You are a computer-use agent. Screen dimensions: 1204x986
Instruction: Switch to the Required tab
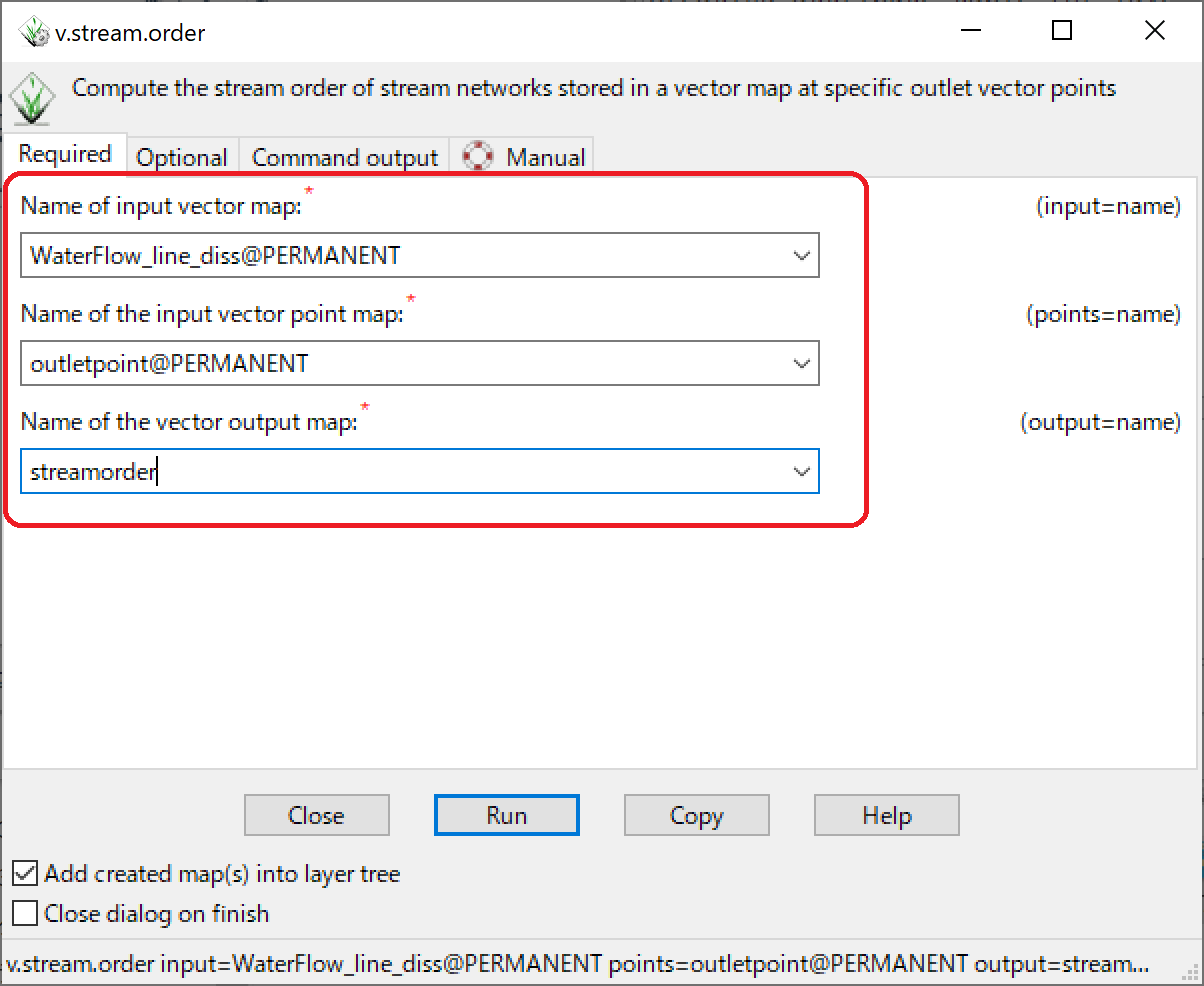coord(65,154)
